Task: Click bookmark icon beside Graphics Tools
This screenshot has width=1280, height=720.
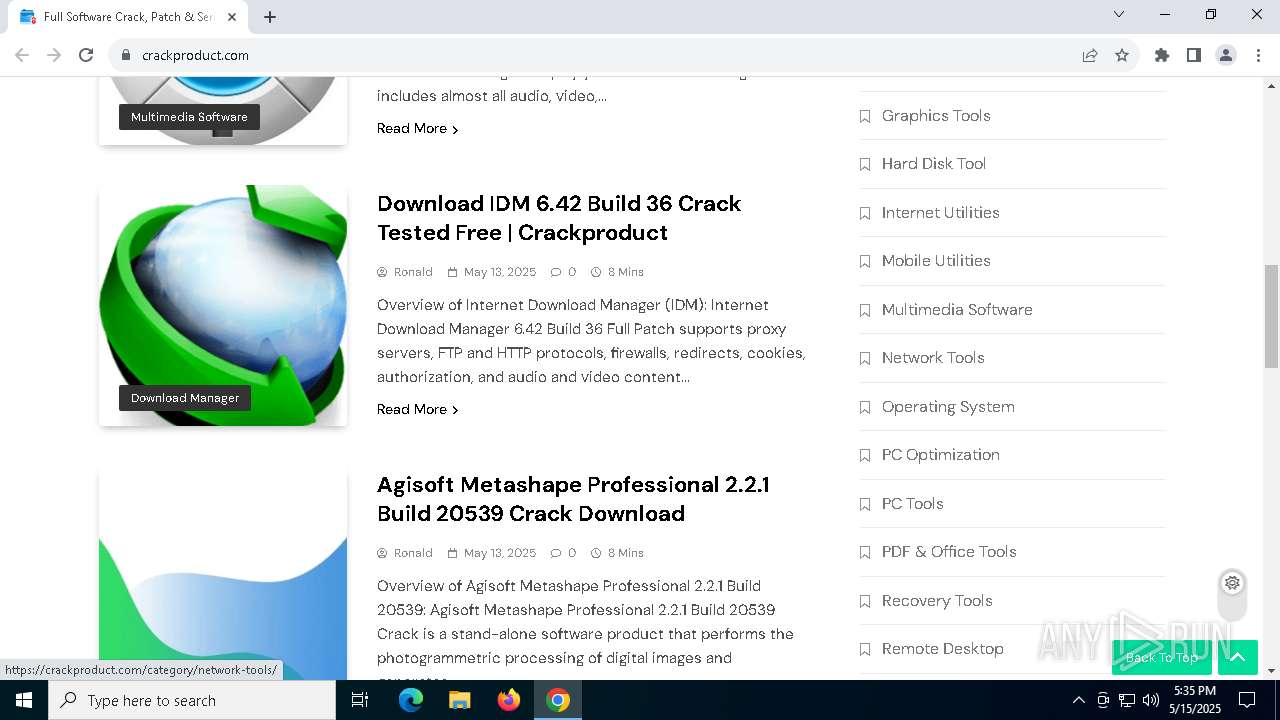Action: [865, 116]
